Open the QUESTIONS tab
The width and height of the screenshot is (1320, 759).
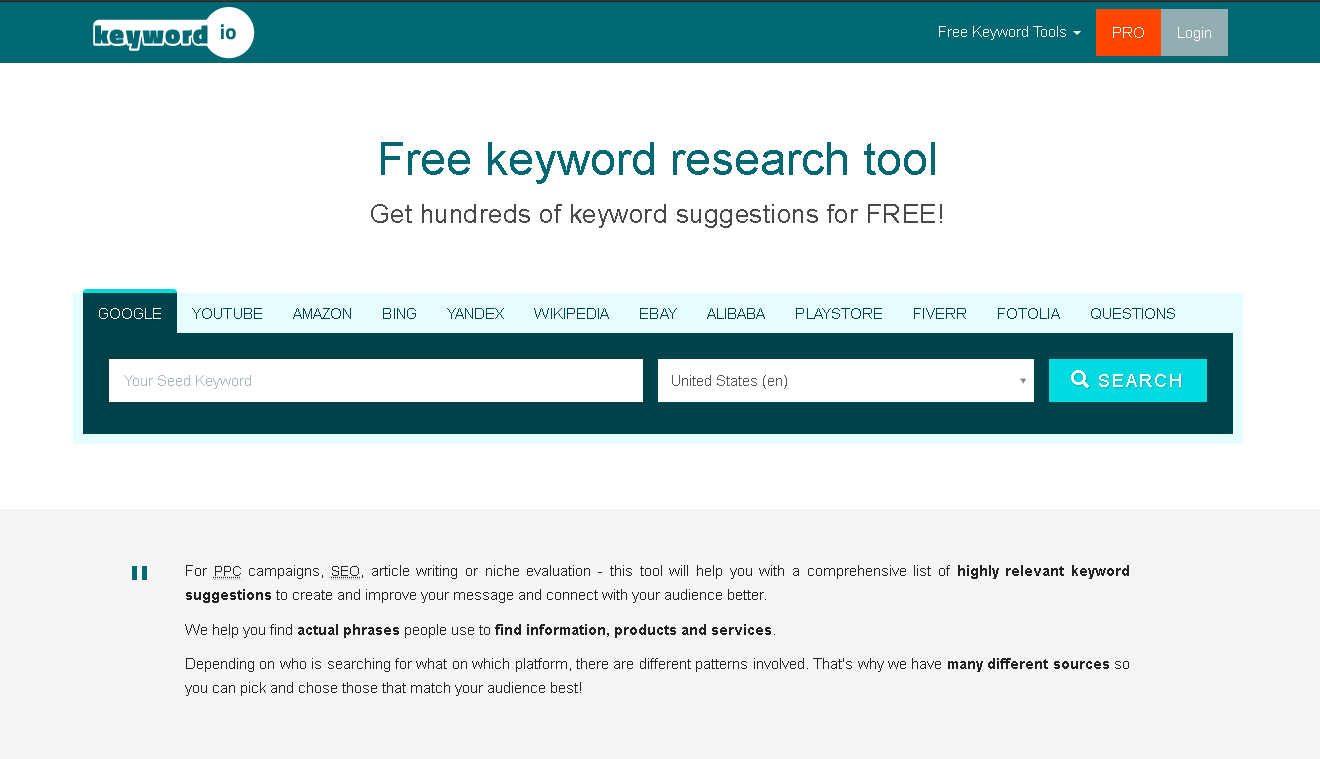[x=1133, y=313]
